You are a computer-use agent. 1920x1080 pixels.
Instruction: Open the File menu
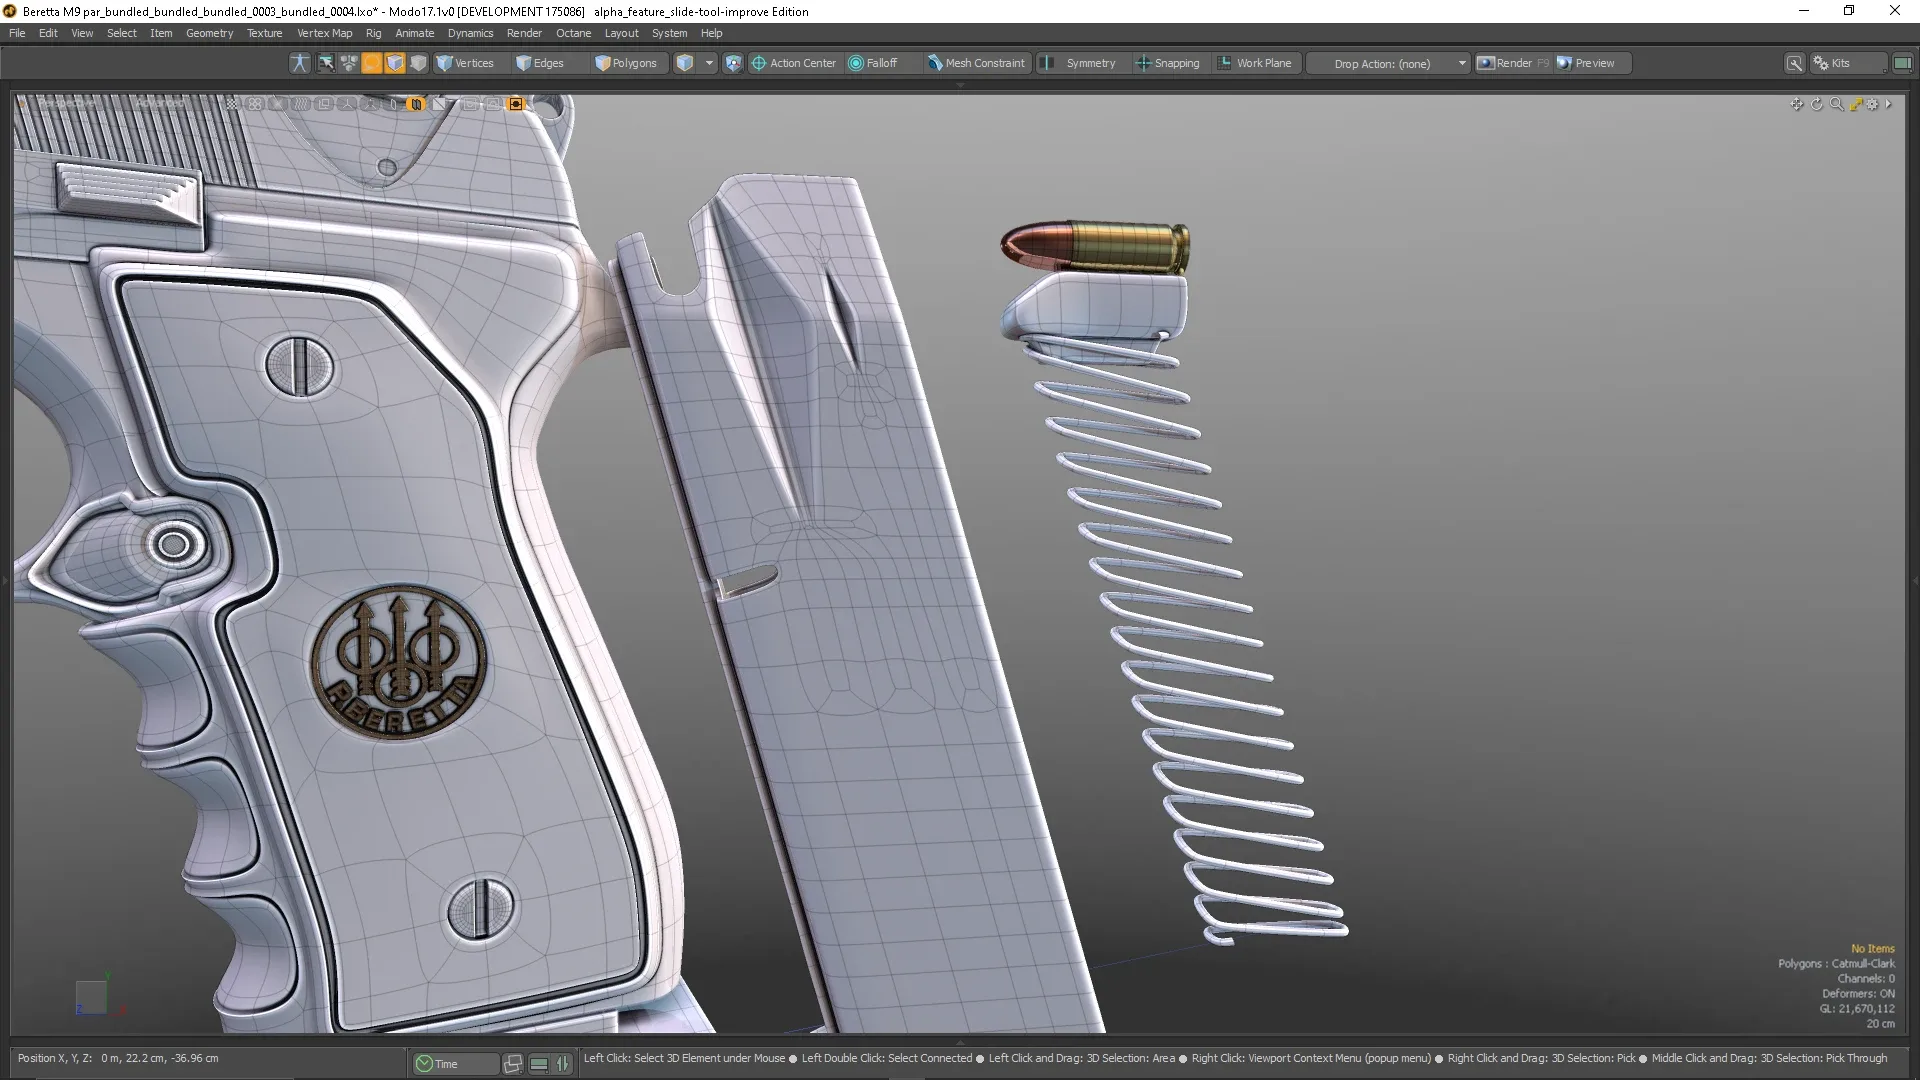click(x=17, y=33)
